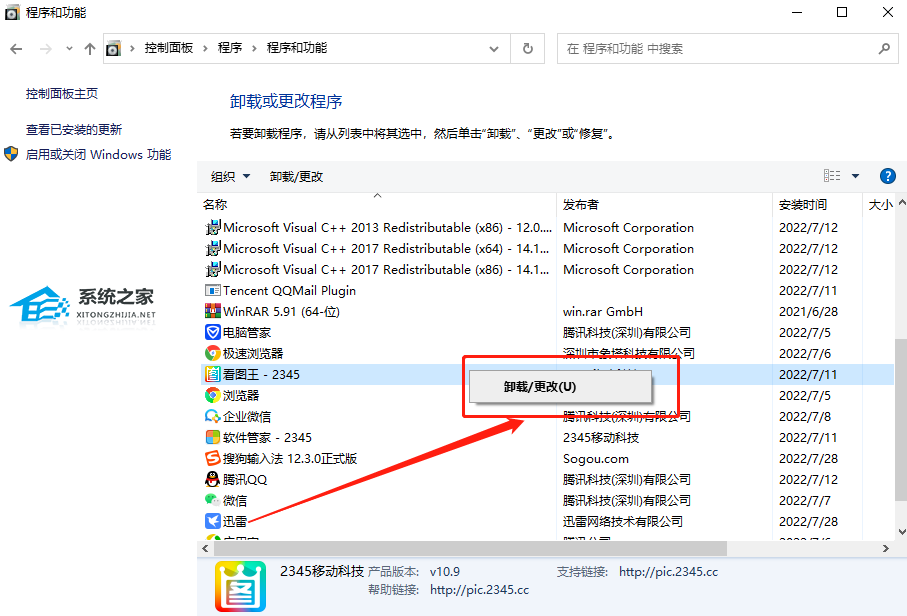907x616 pixels.
Task: Select 控制面板 in the breadcrumb path
Action: coord(168,48)
